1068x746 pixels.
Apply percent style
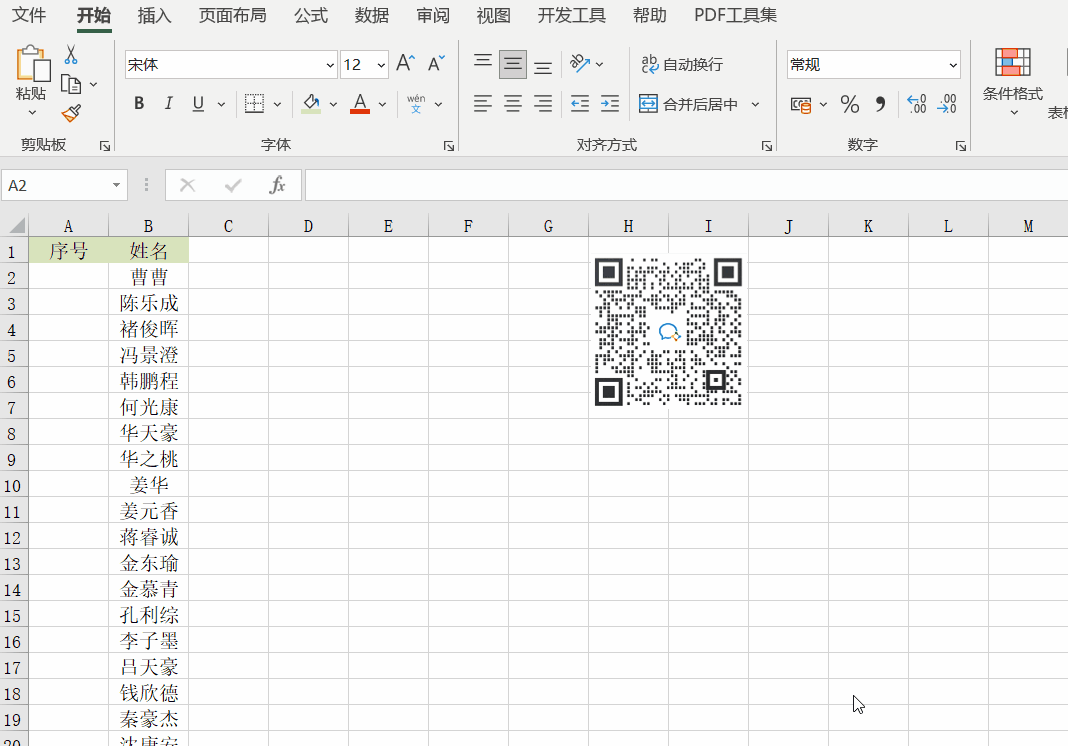849,104
